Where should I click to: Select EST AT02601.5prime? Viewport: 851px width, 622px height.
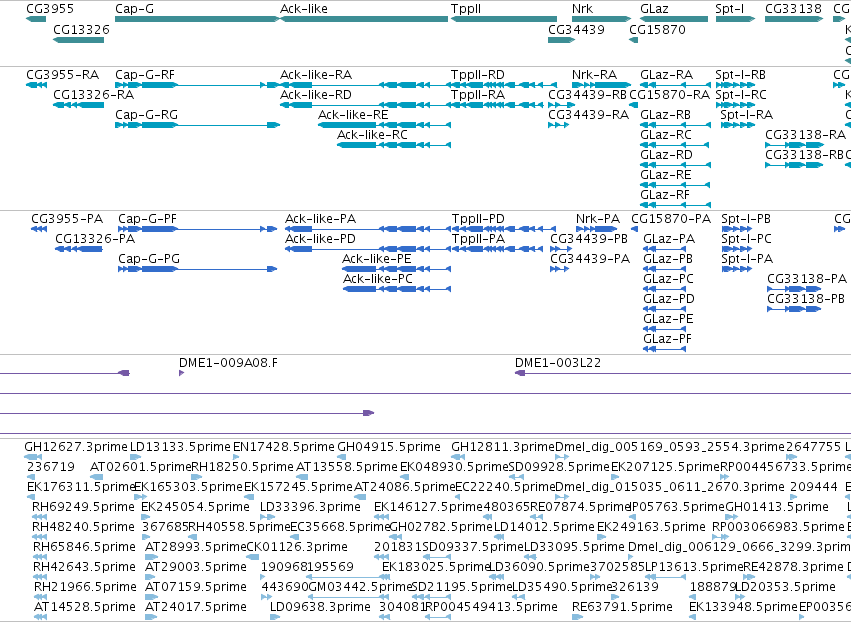(141, 467)
